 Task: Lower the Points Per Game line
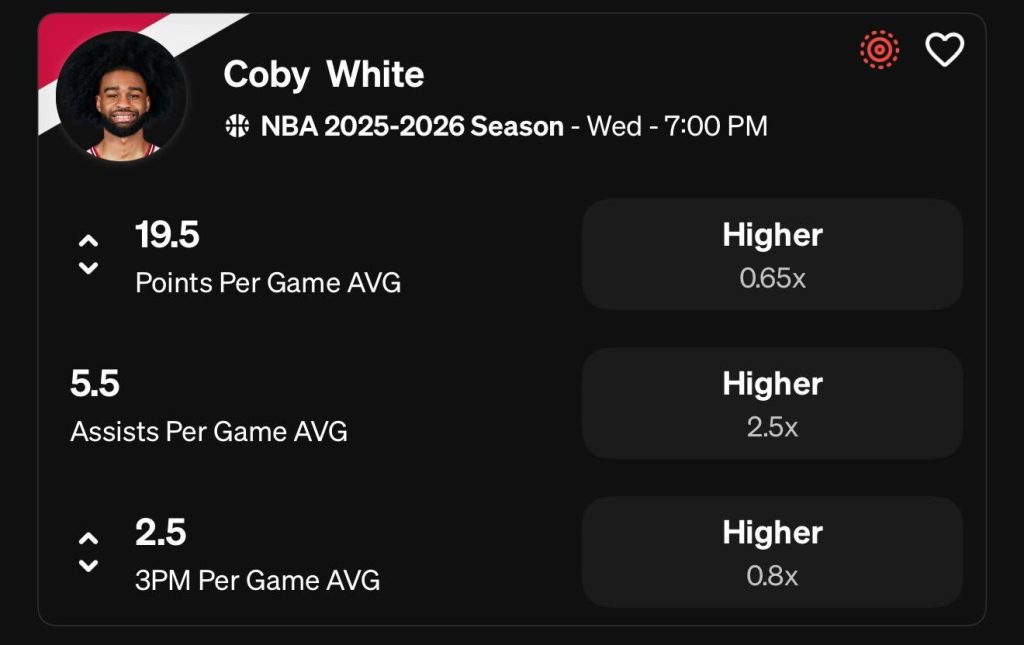pos(88,268)
